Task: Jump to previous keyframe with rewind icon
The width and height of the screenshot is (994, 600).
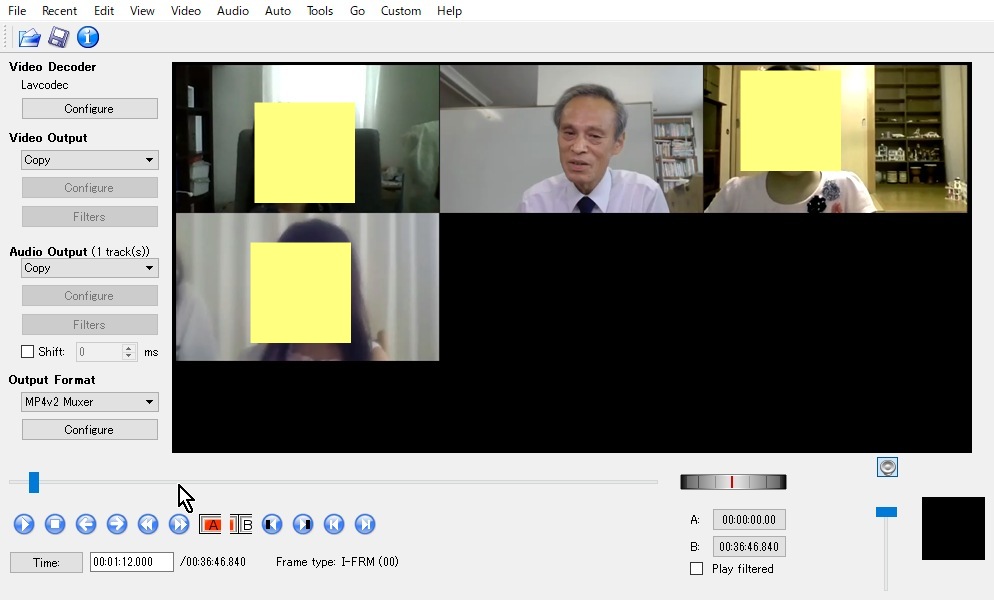Action: (x=148, y=524)
